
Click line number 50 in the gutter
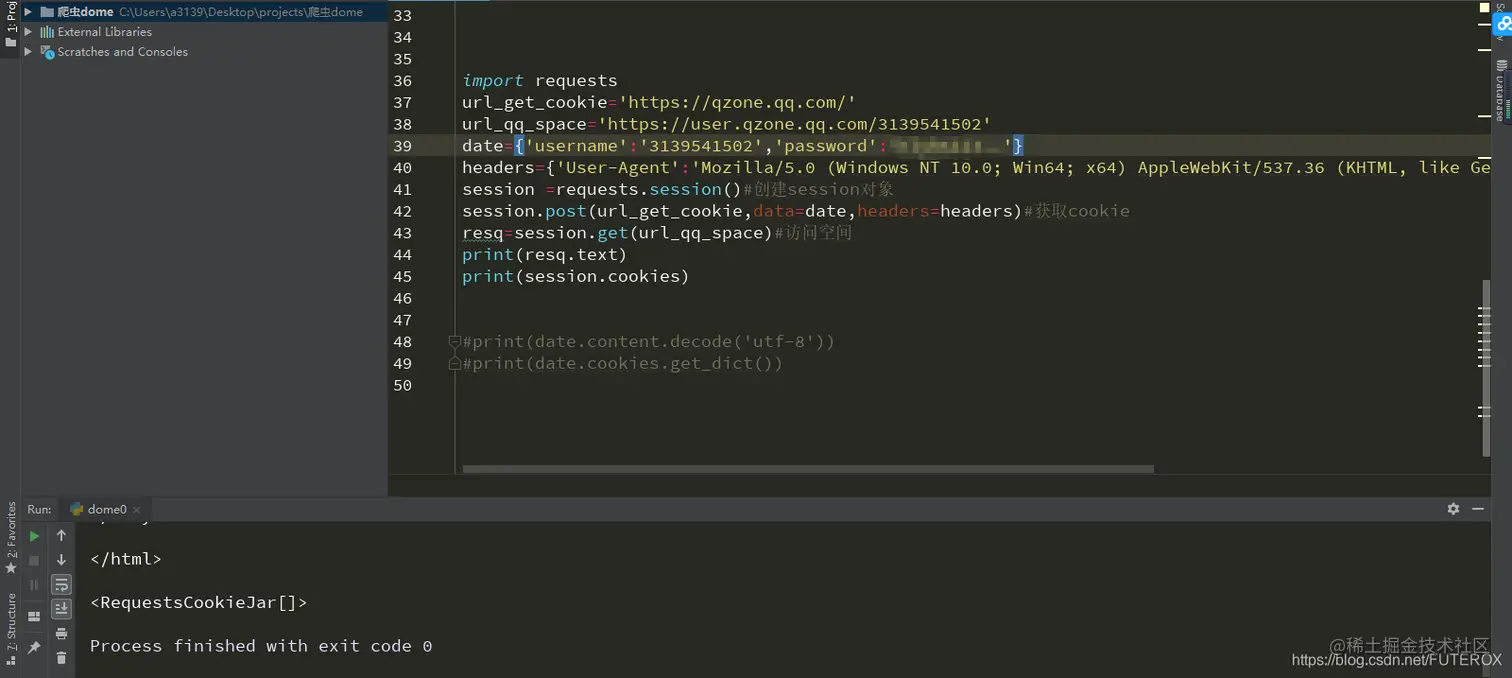[402, 386]
